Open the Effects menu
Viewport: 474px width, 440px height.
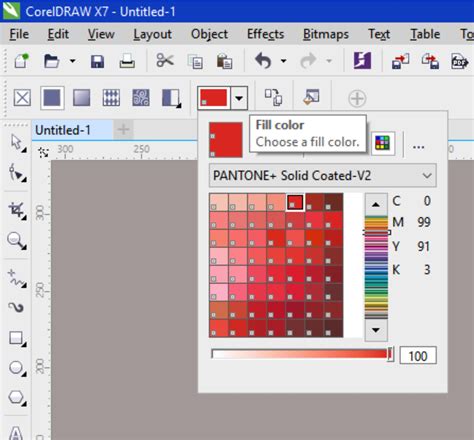coord(265,34)
